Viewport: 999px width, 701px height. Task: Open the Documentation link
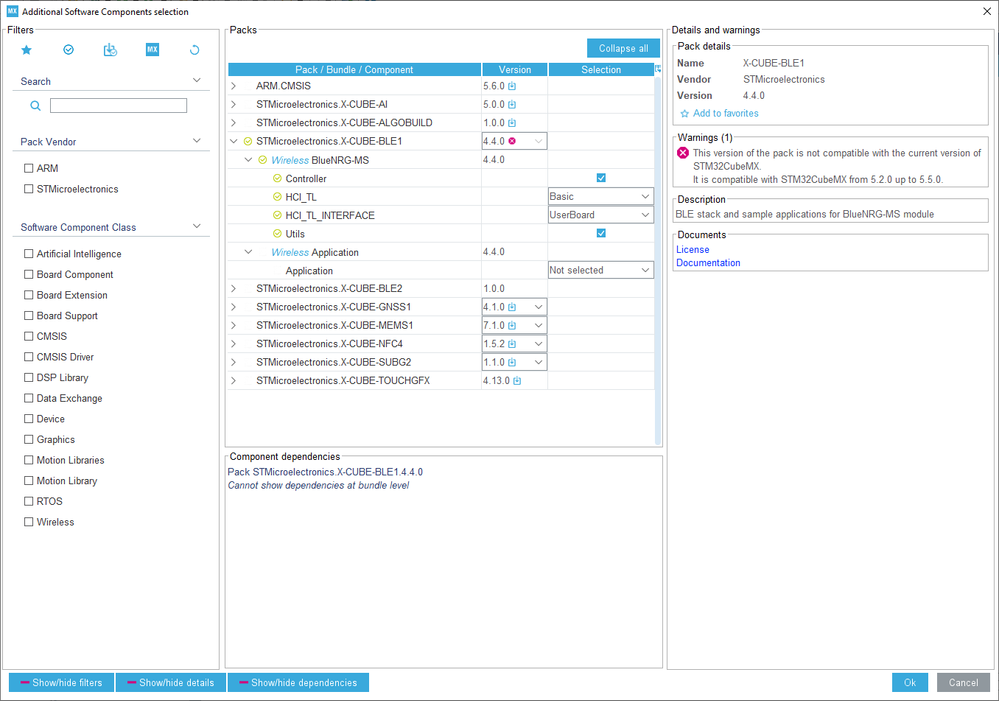click(x=708, y=263)
